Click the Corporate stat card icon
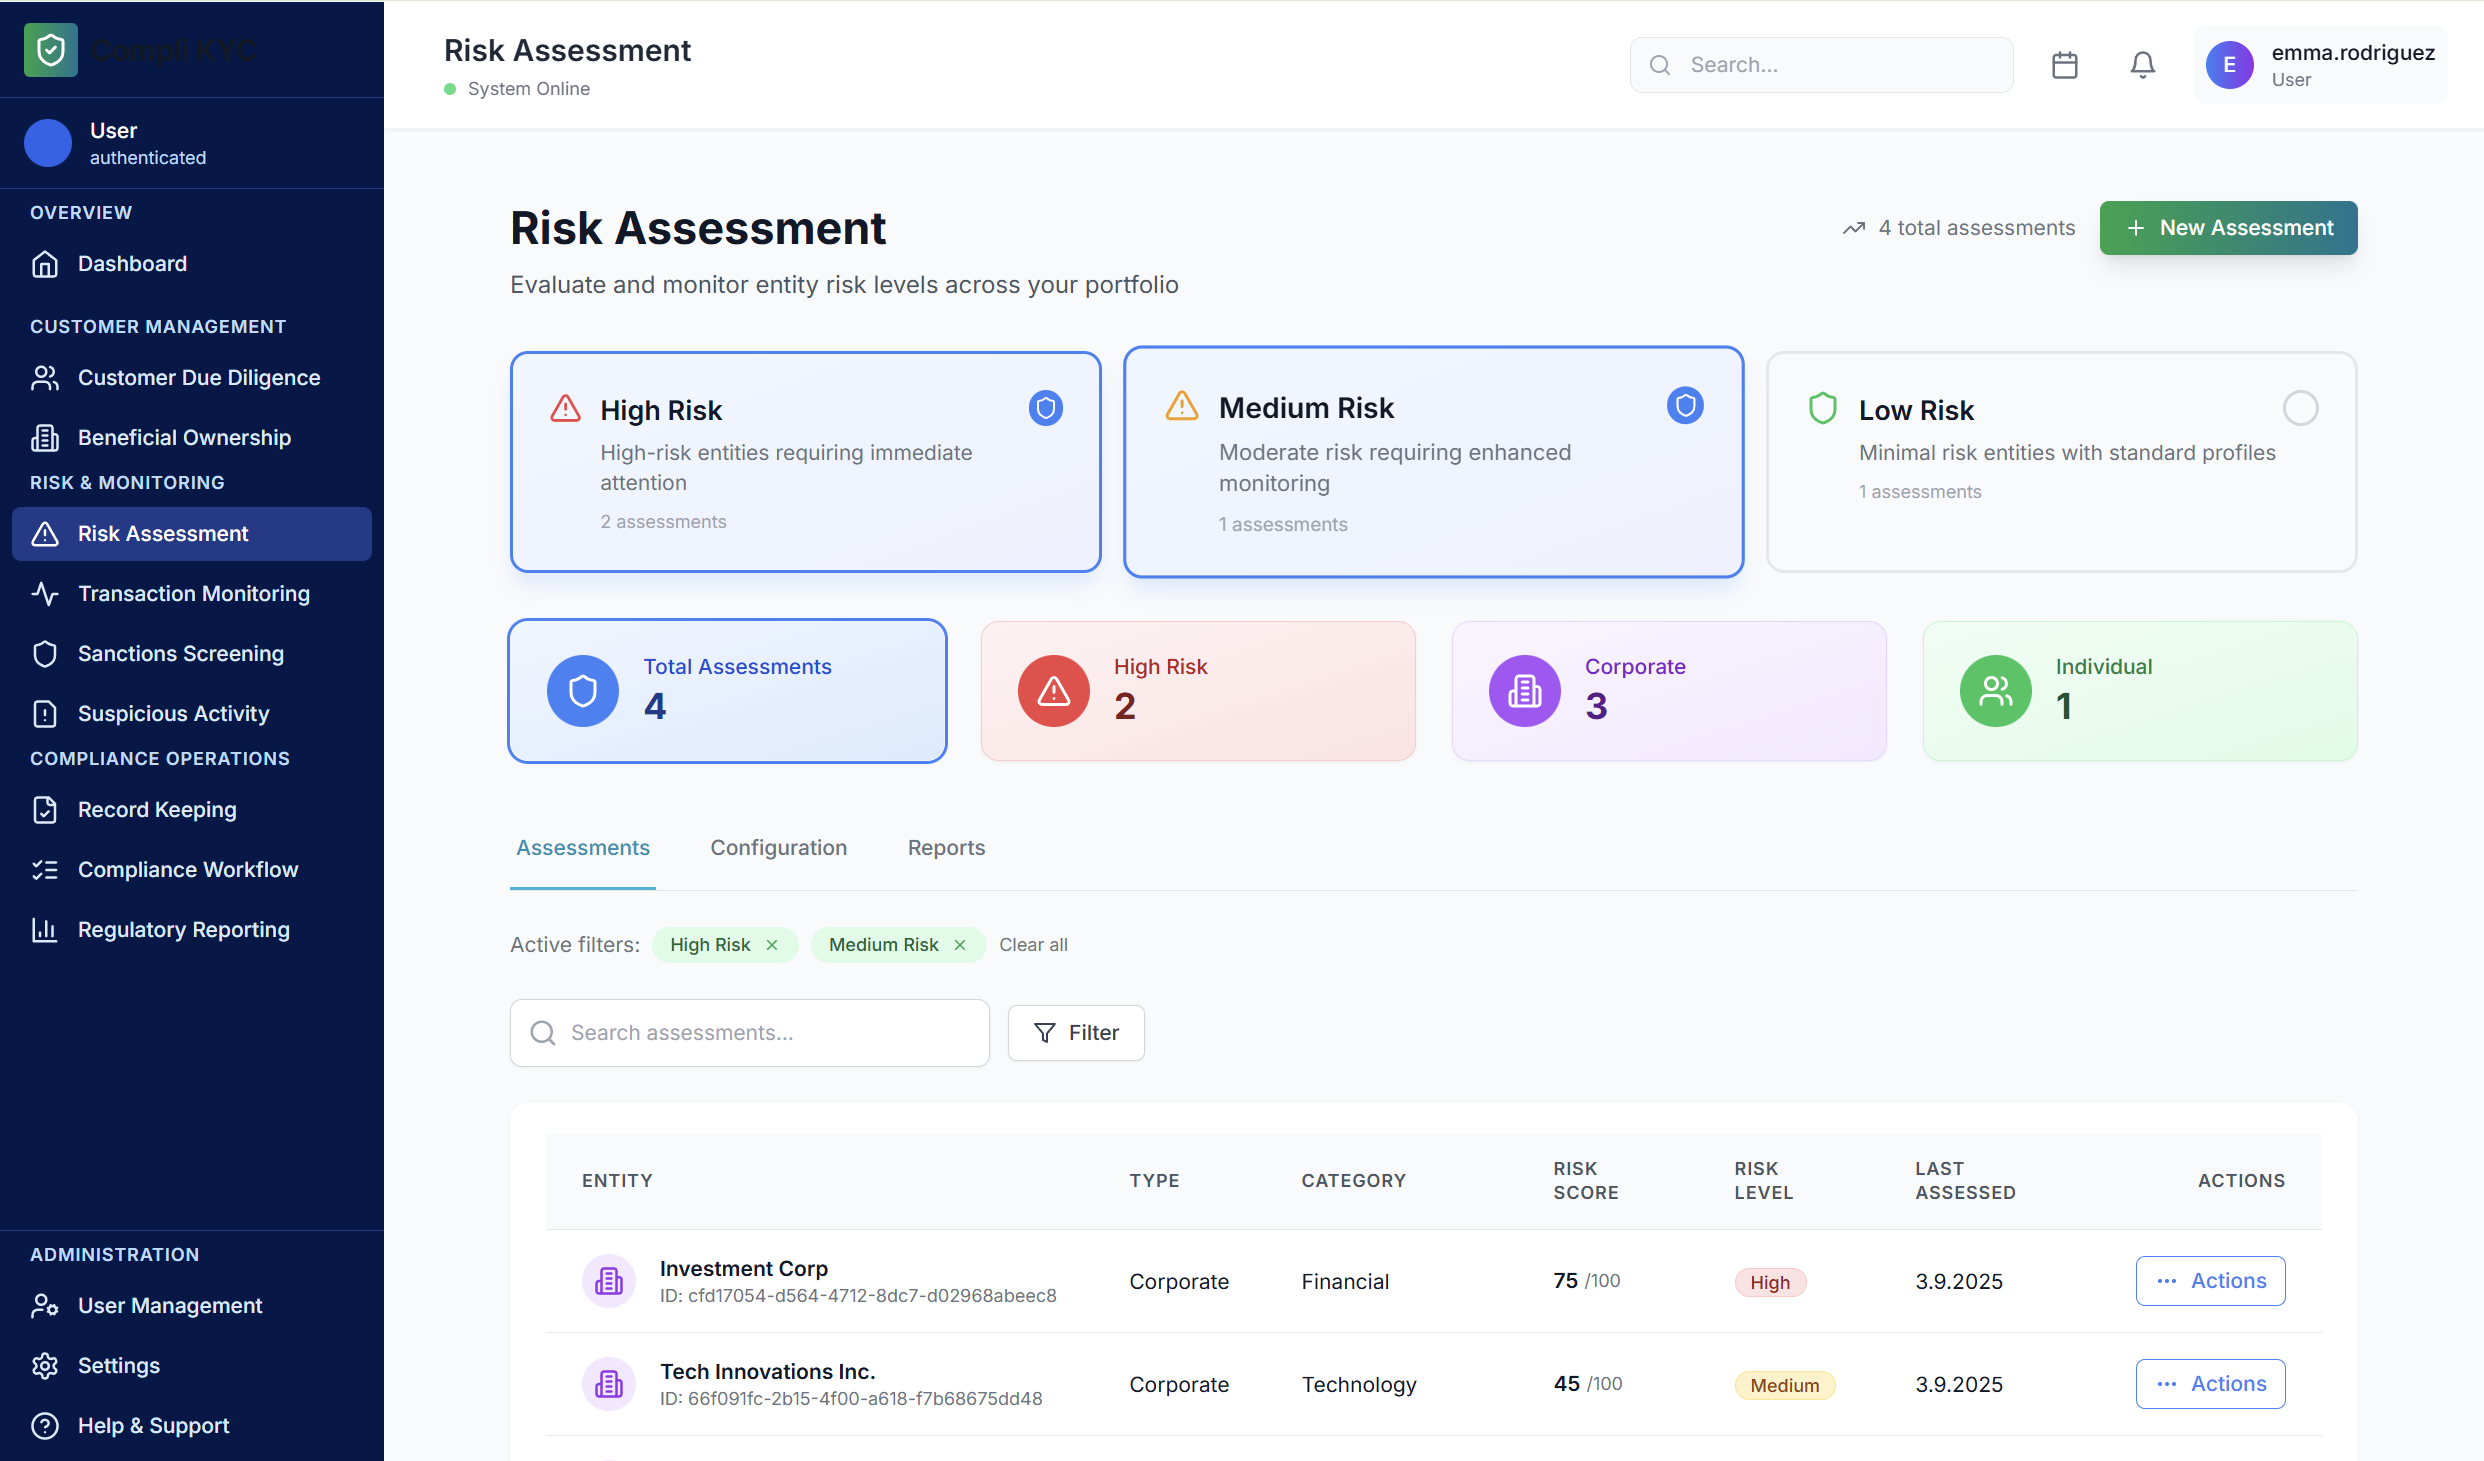Viewport: 2484px width, 1461px height. [x=1524, y=691]
